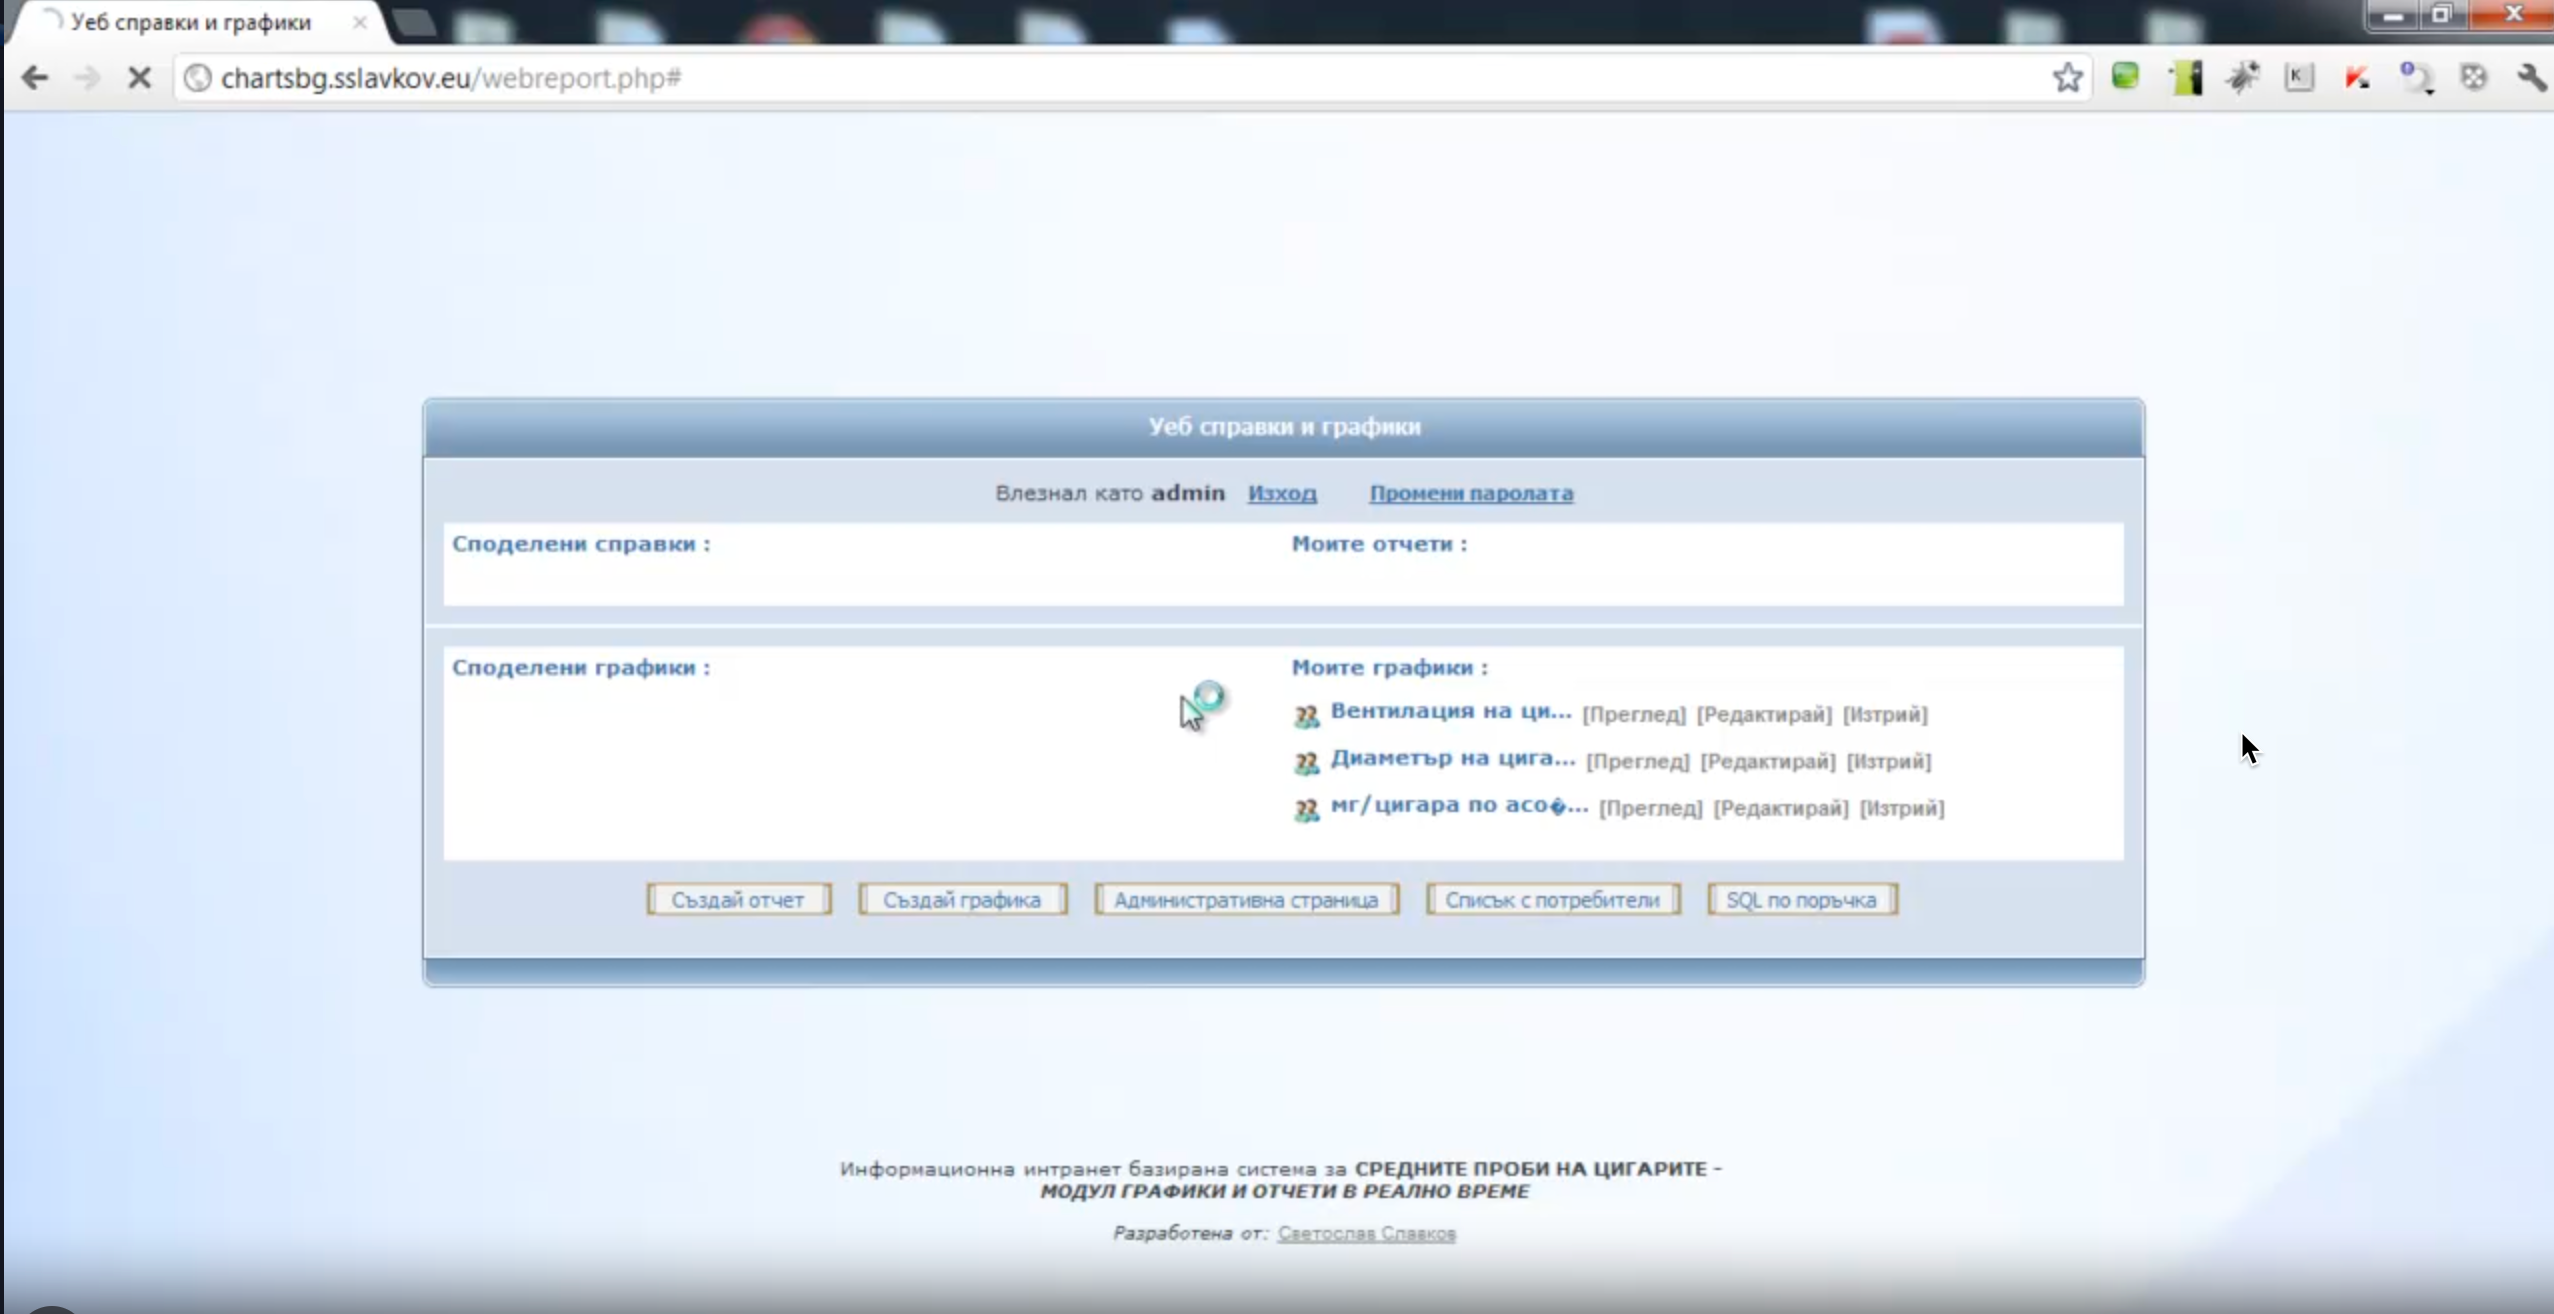This screenshot has width=2554, height=1314.
Task: Click the site info globe in address bar
Action: click(x=198, y=78)
